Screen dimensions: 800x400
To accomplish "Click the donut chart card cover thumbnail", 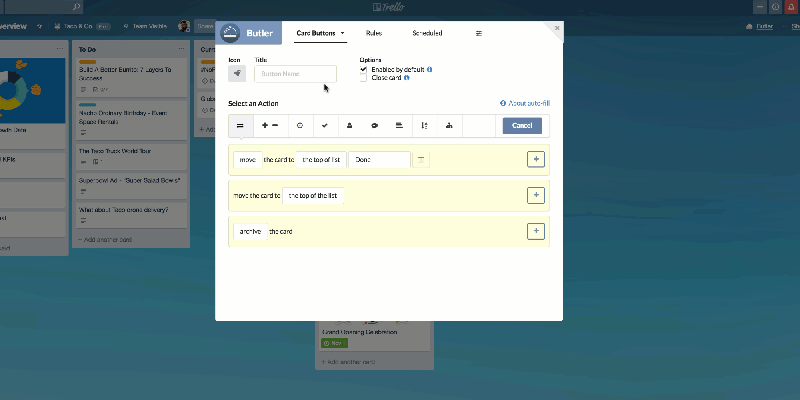I will 32,91.
